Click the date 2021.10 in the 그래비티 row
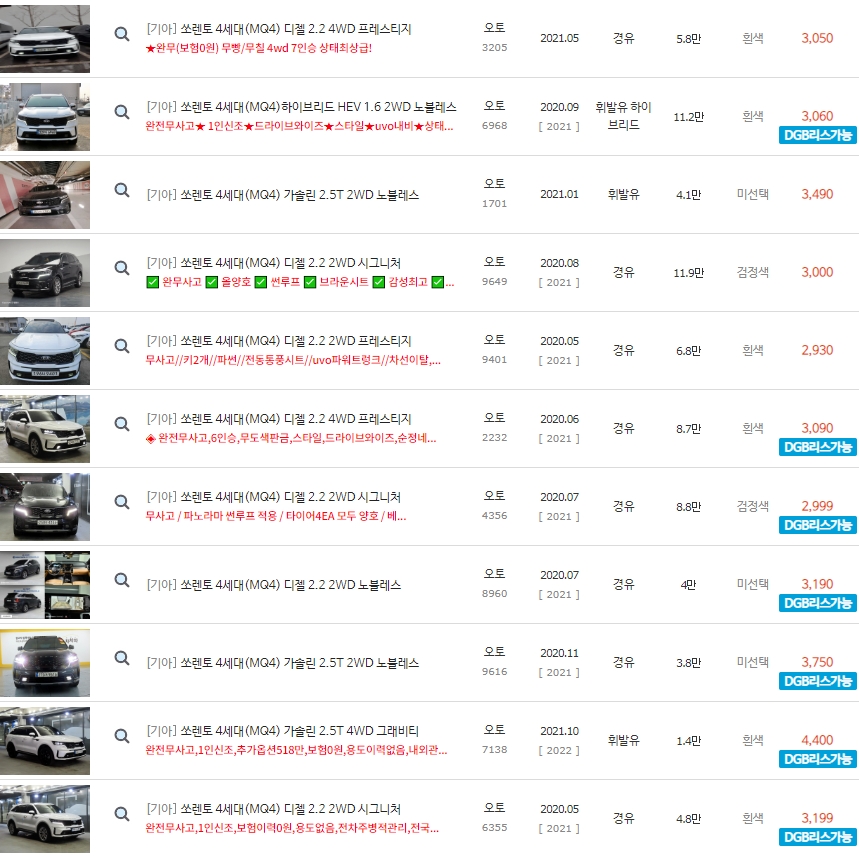 point(559,731)
